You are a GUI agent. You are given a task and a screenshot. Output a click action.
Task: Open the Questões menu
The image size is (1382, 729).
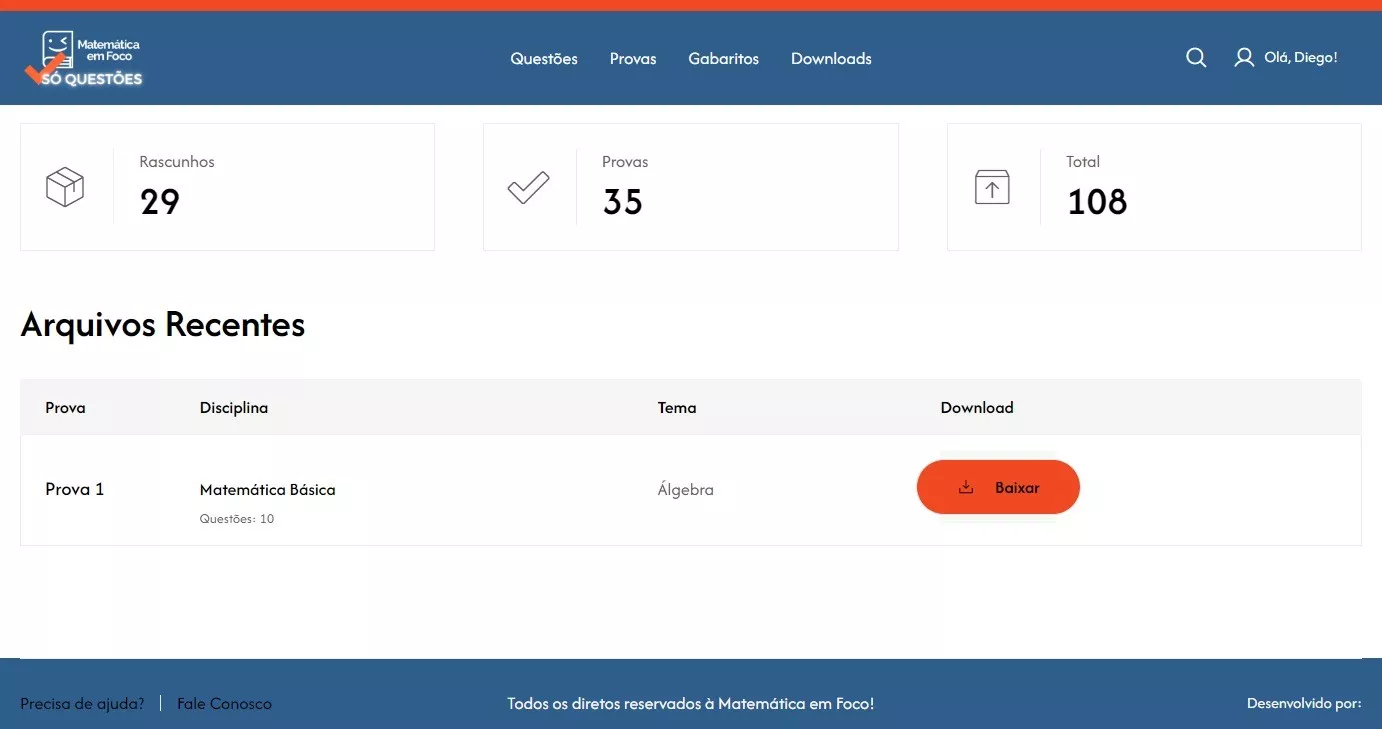[544, 59]
